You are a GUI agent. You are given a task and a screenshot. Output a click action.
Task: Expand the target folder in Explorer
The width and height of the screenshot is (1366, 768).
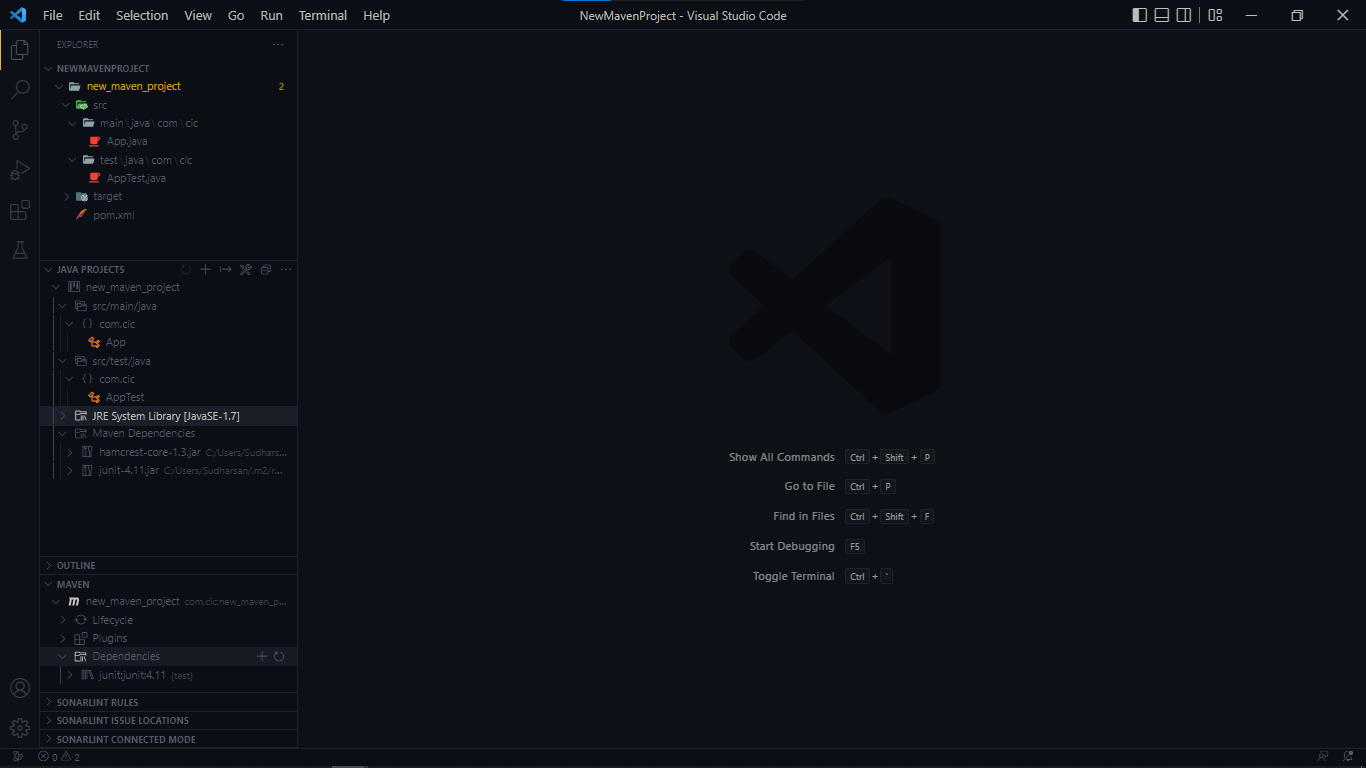click(x=68, y=197)
